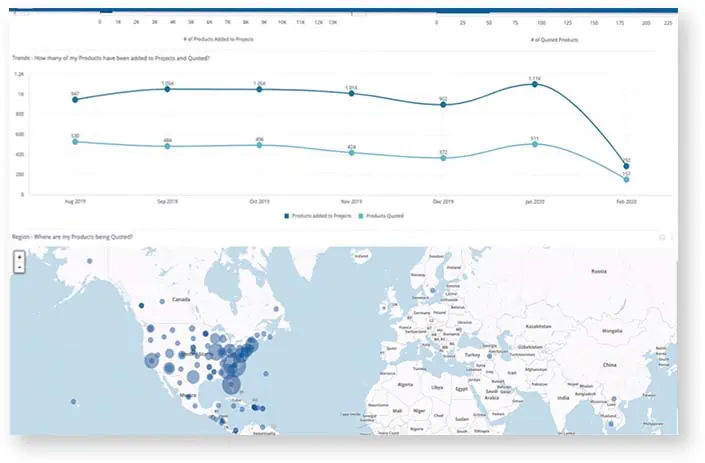Click the Nov 2019 axis label
This screenshot has width=705, height=463.
(351, 202)
